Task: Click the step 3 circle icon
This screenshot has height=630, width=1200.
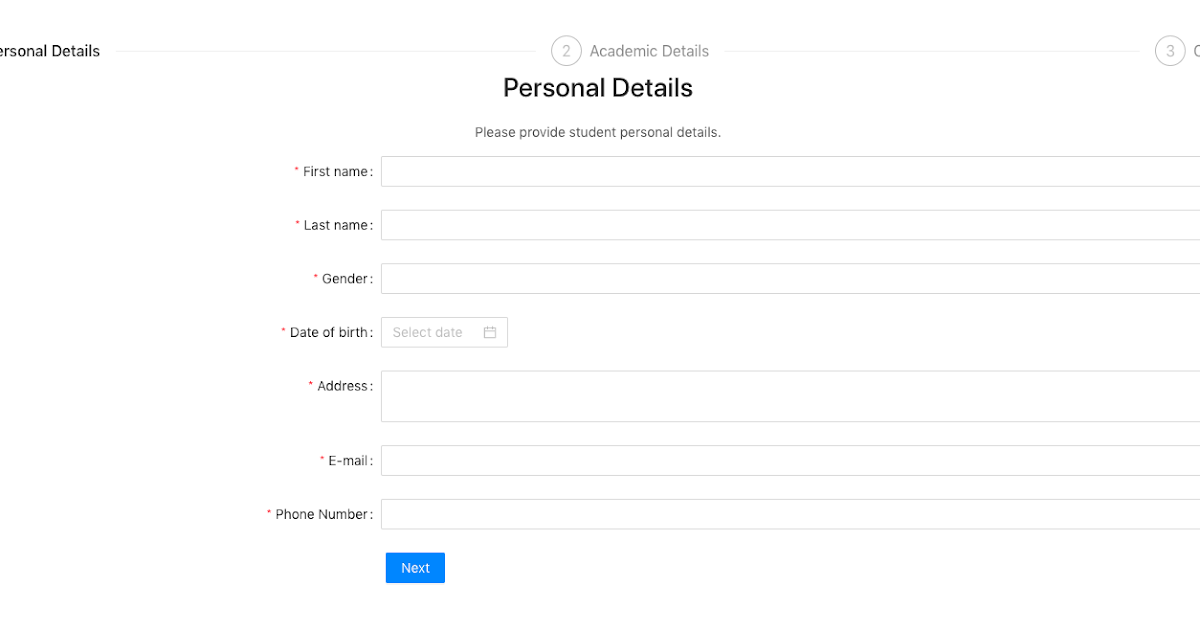Action: click(x=1170, y=51)
